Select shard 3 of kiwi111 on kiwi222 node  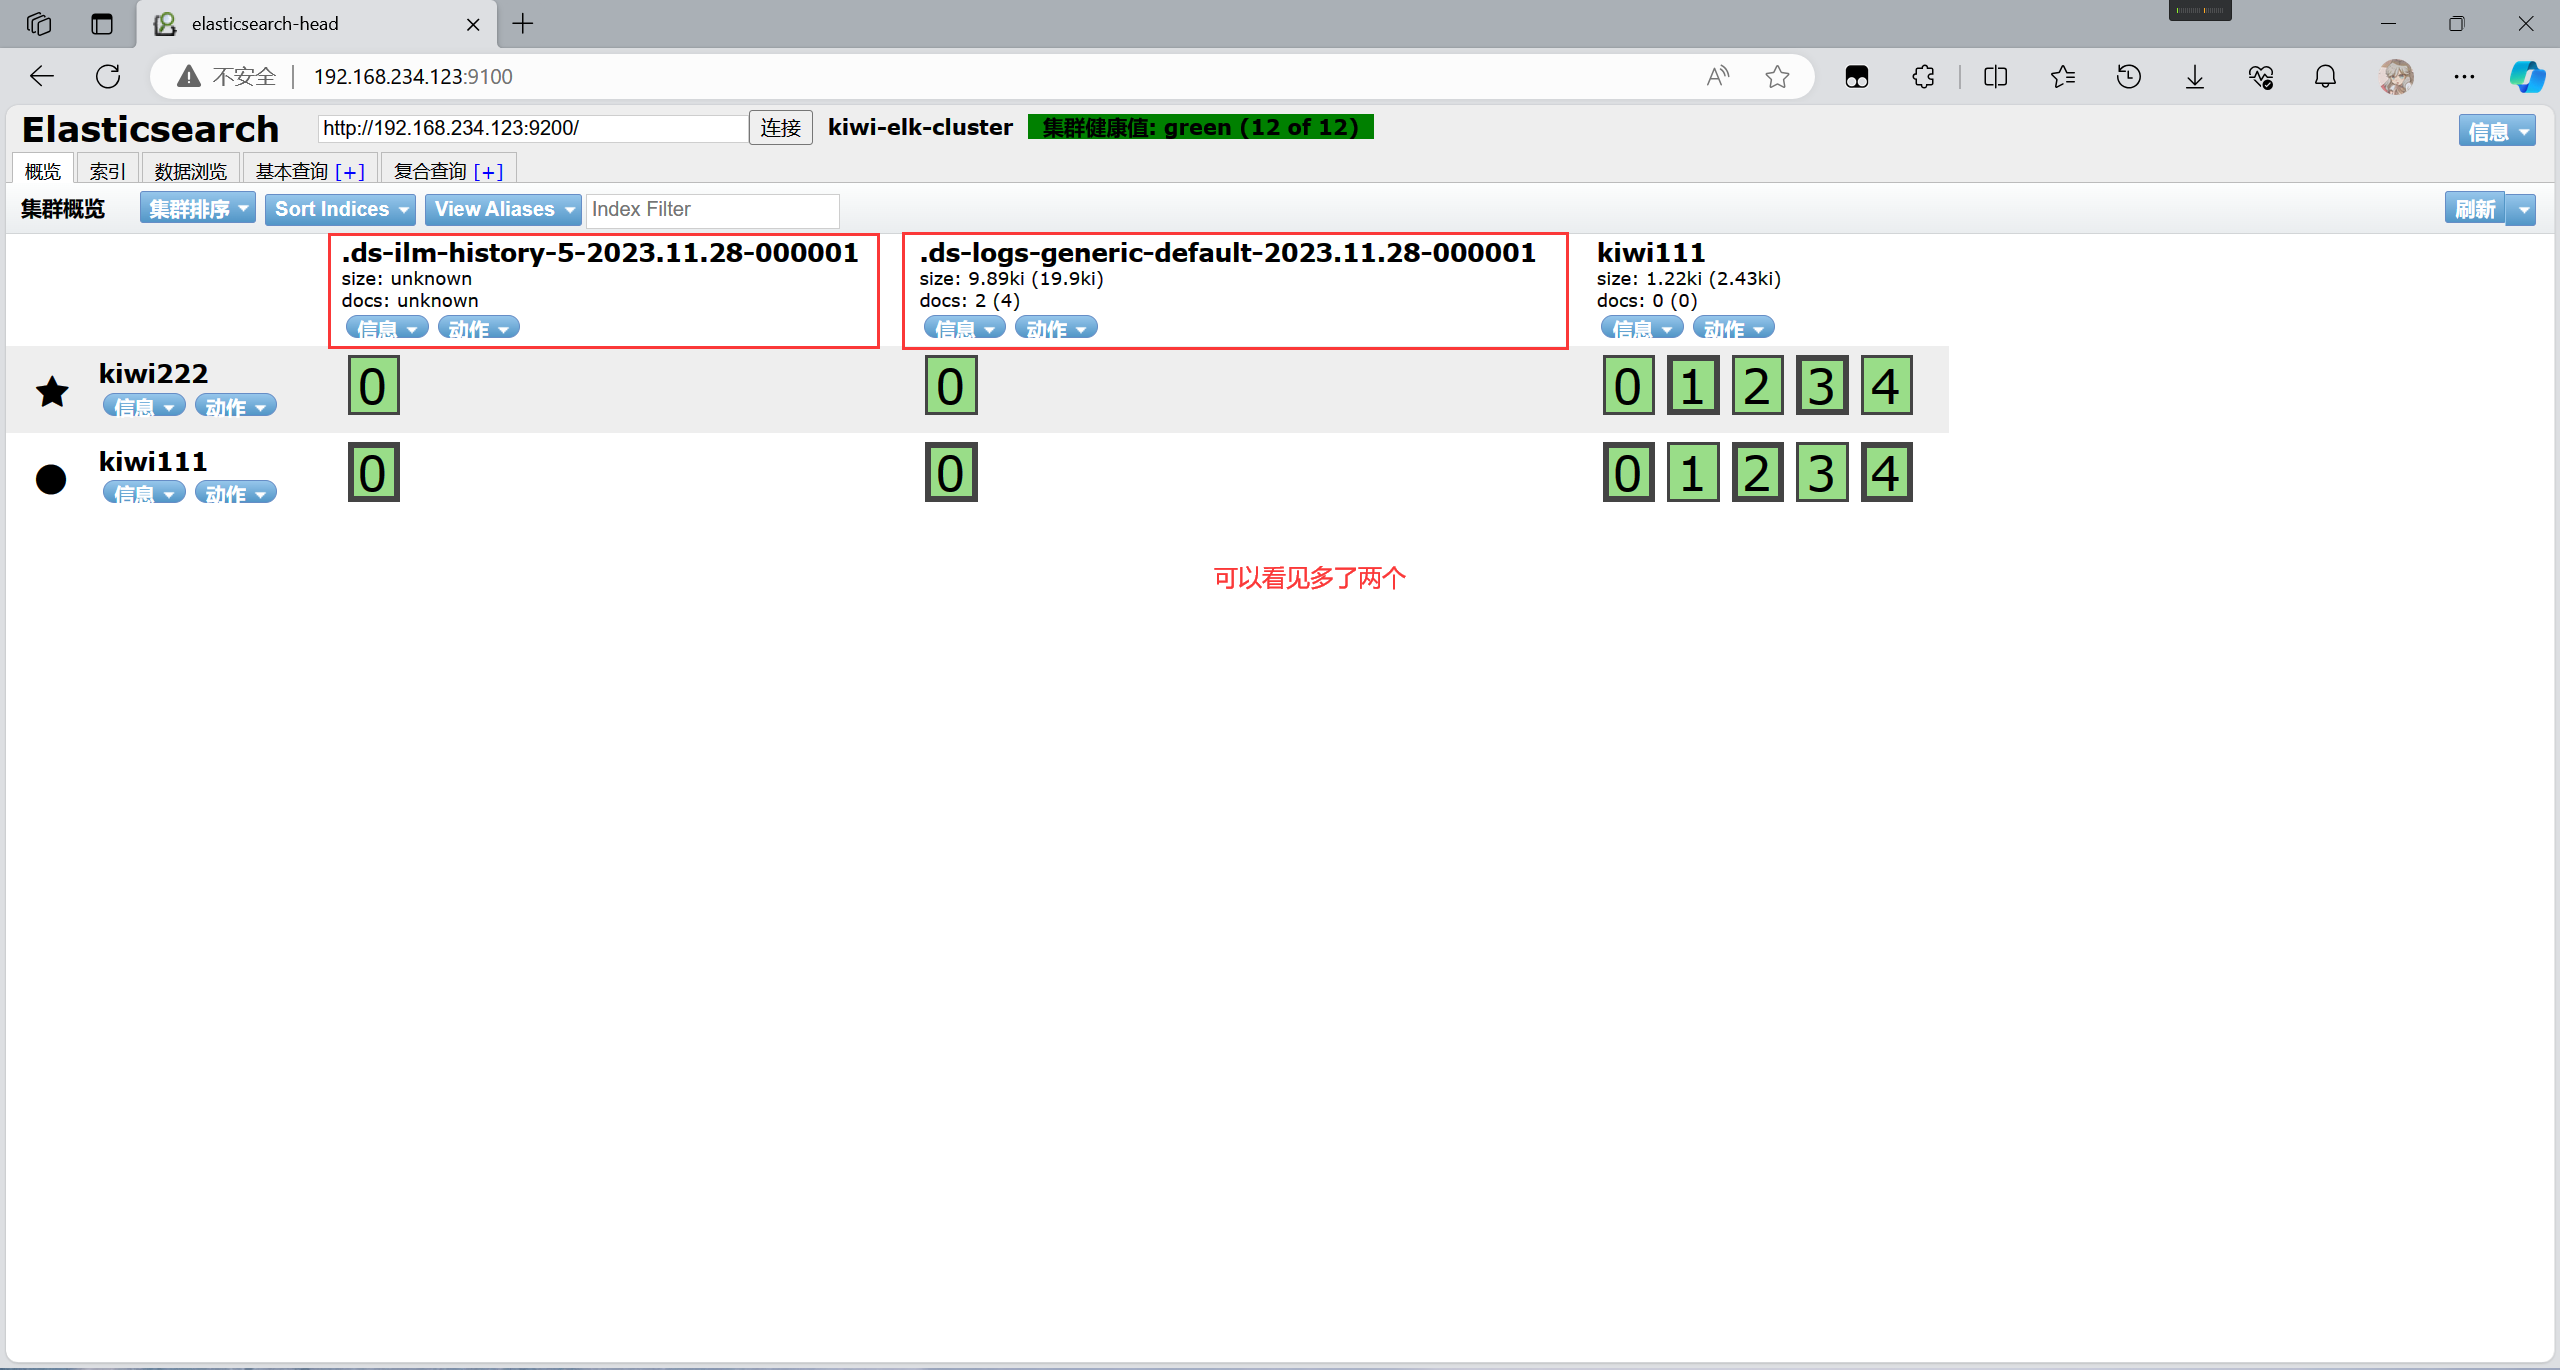(x=1822, y=386)
